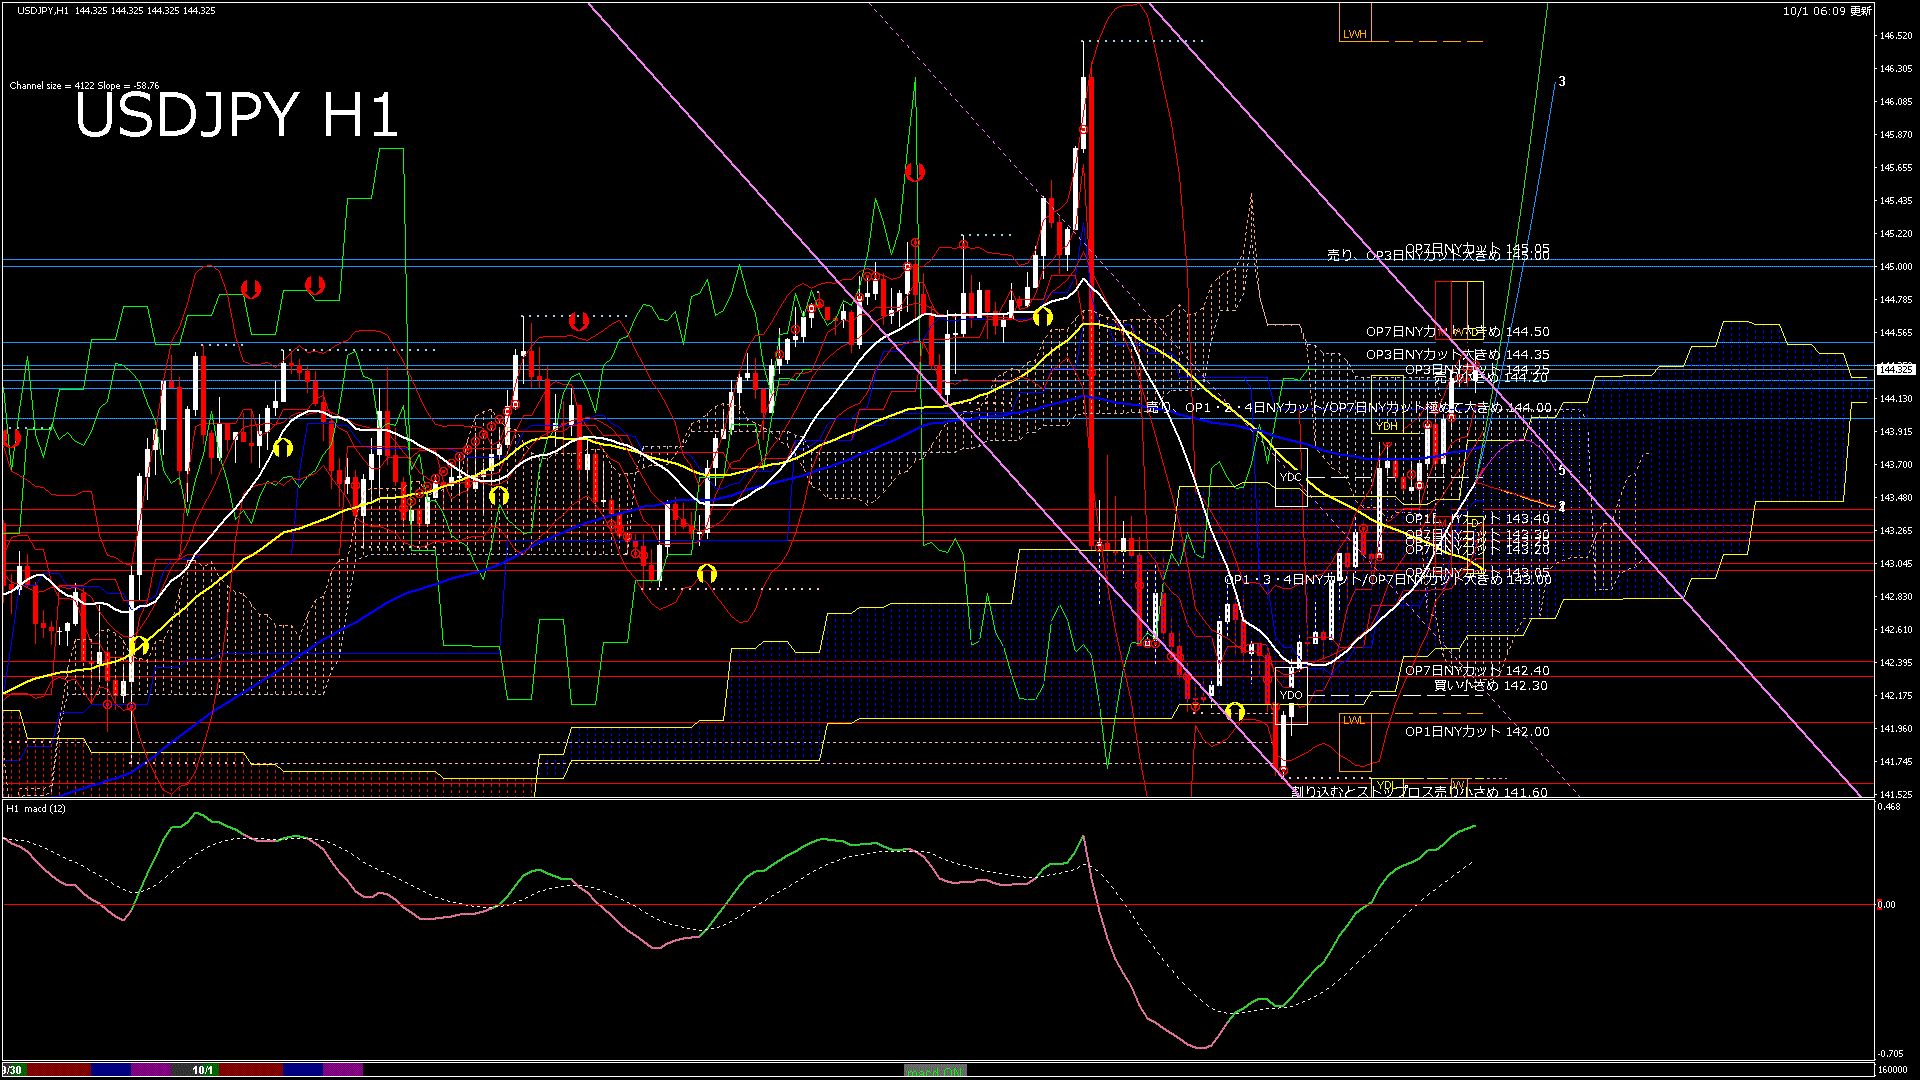1920x1080 pixels.
Task: Click the yellow YDH label
Action: 1387,426
